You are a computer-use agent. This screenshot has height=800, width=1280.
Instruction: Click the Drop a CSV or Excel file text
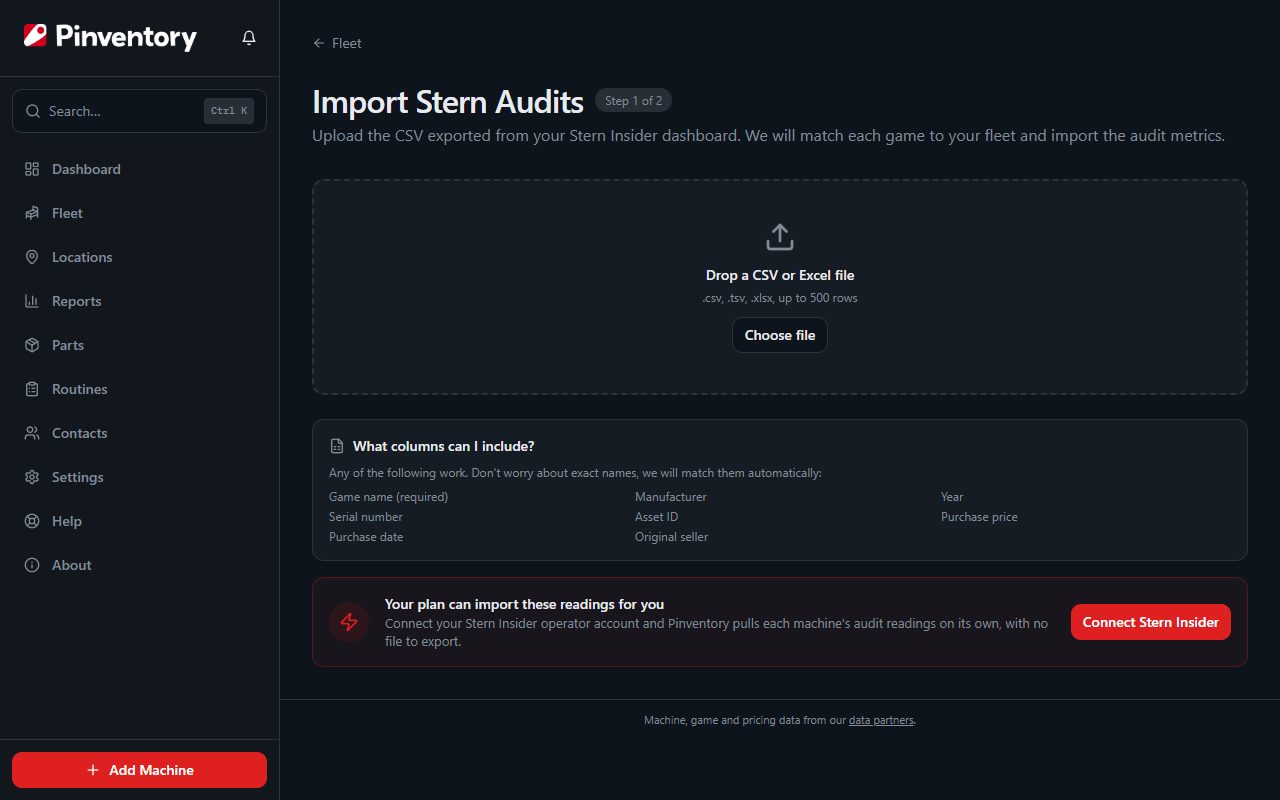click(x=780, y=275)
